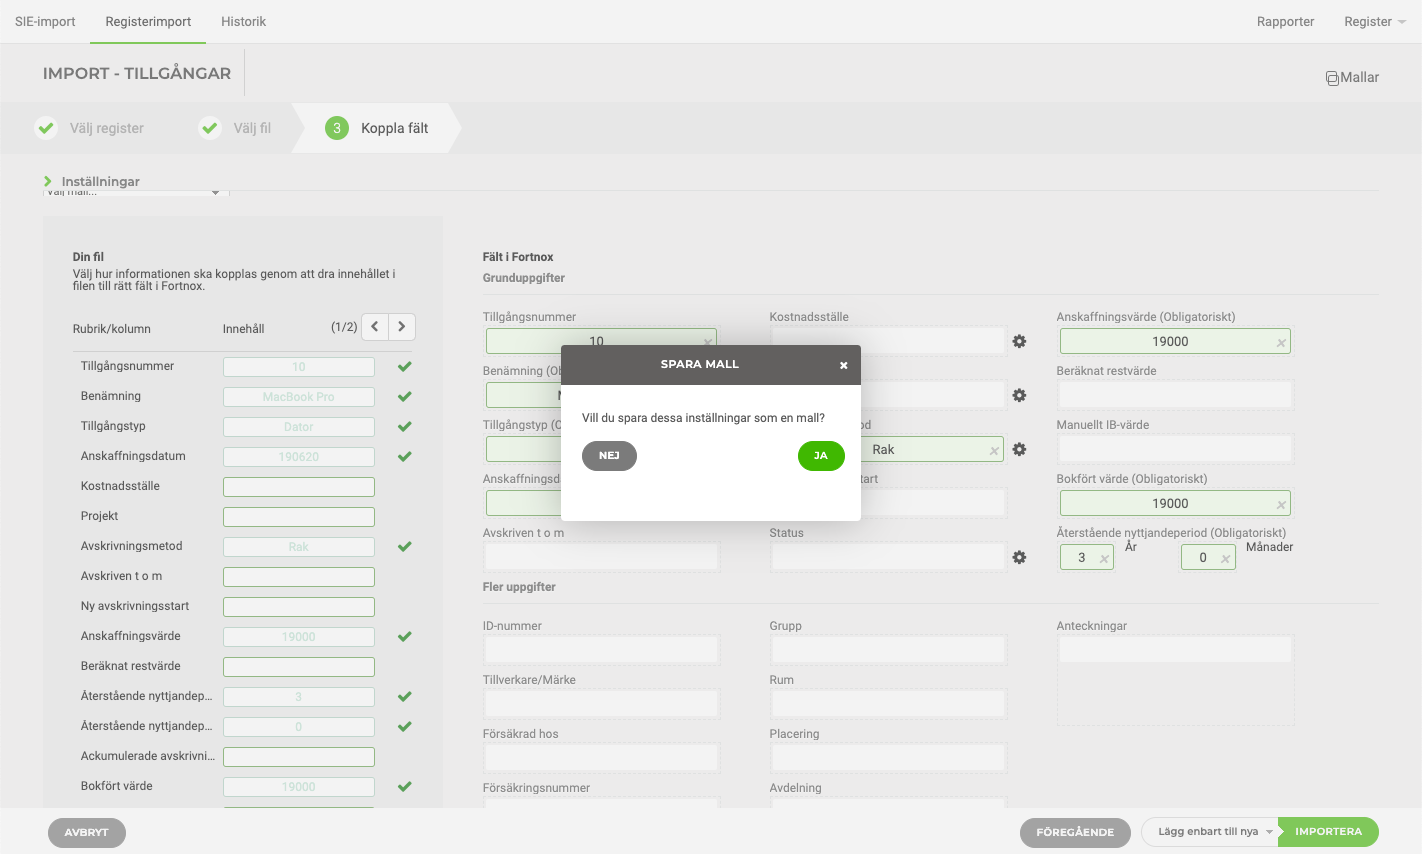The image size is (1422, 854).
Task: Start import with IMPORTERA button
Action: coord(1328,832)
